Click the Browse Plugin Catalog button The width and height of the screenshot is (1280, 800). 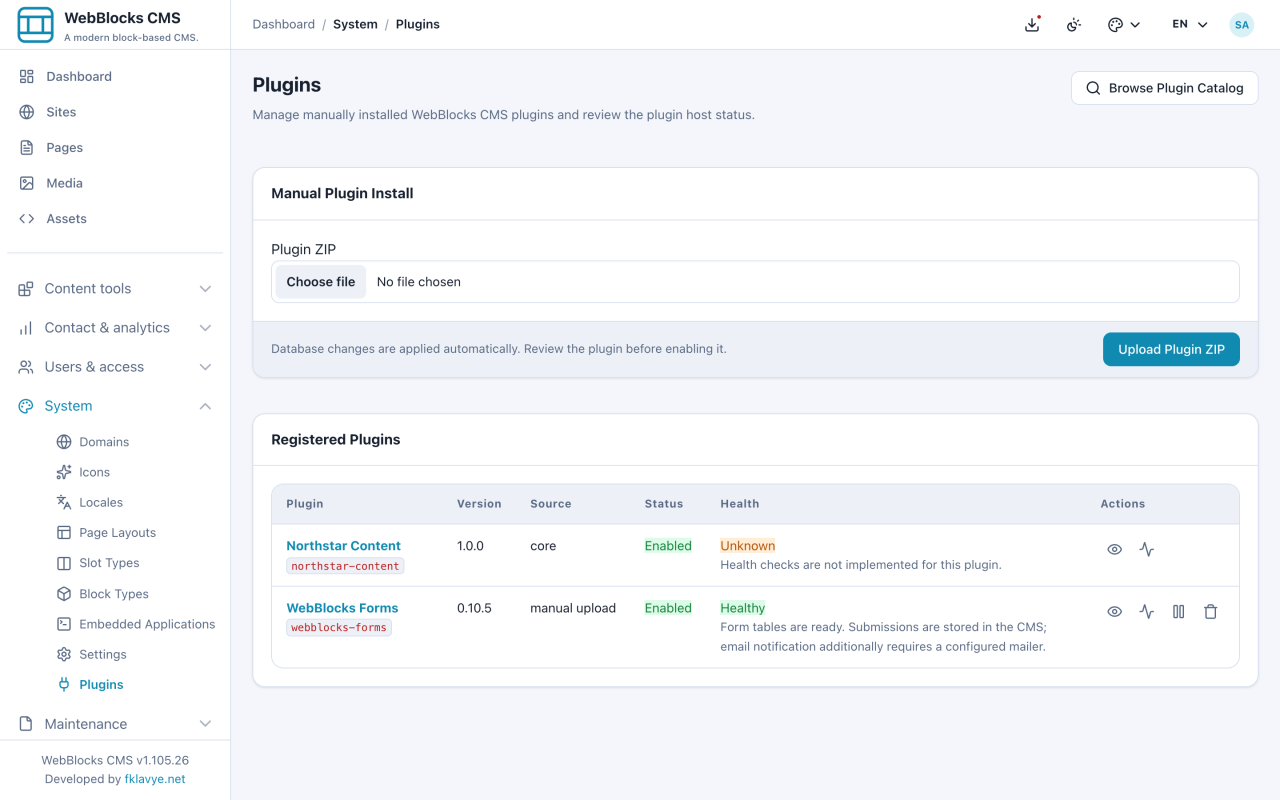[1164, 88]
